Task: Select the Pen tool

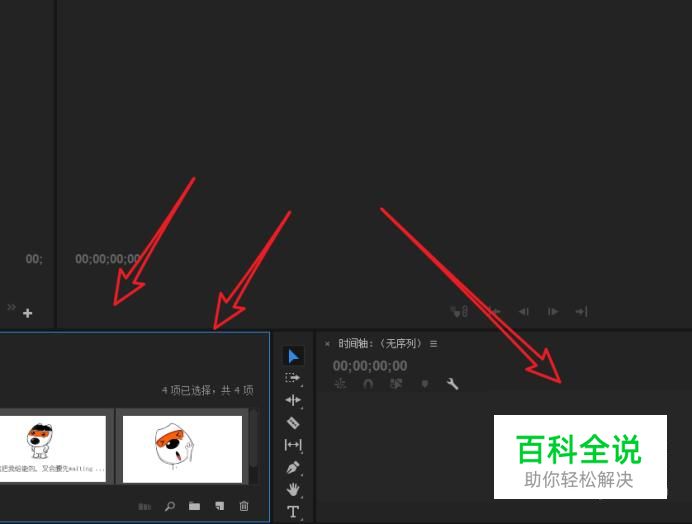Action: click(293, 467)
